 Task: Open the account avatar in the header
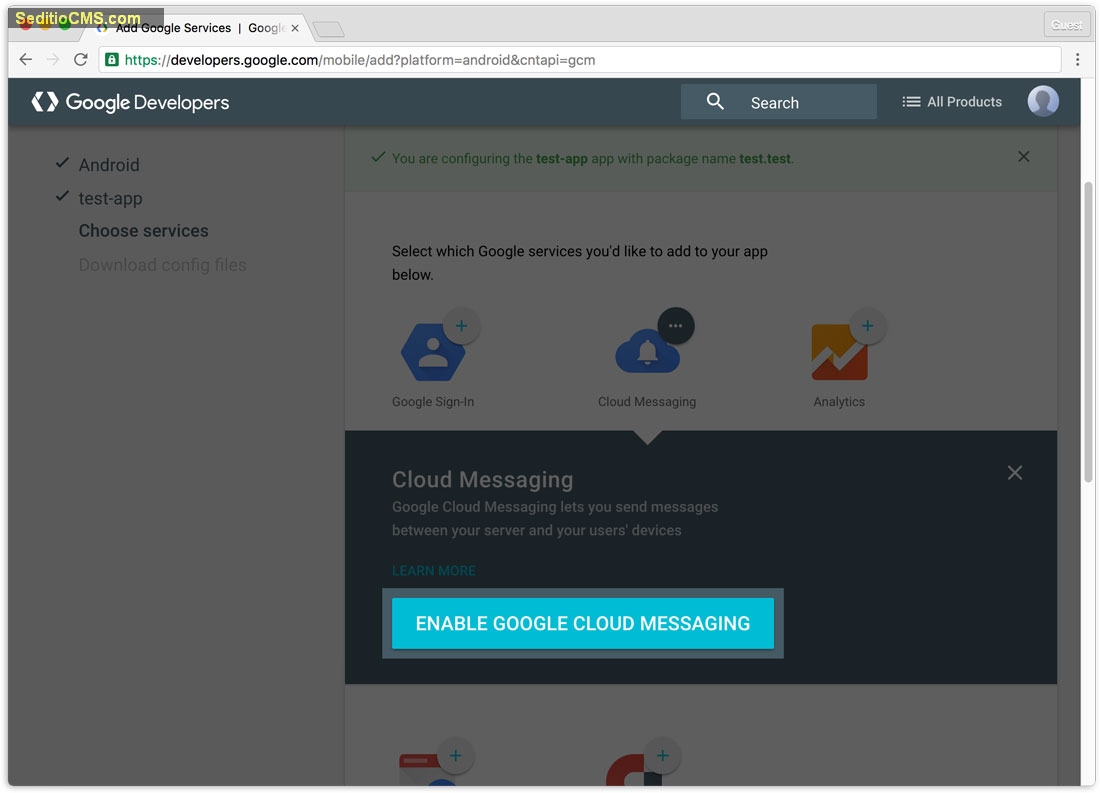(x=1042, y=102)
